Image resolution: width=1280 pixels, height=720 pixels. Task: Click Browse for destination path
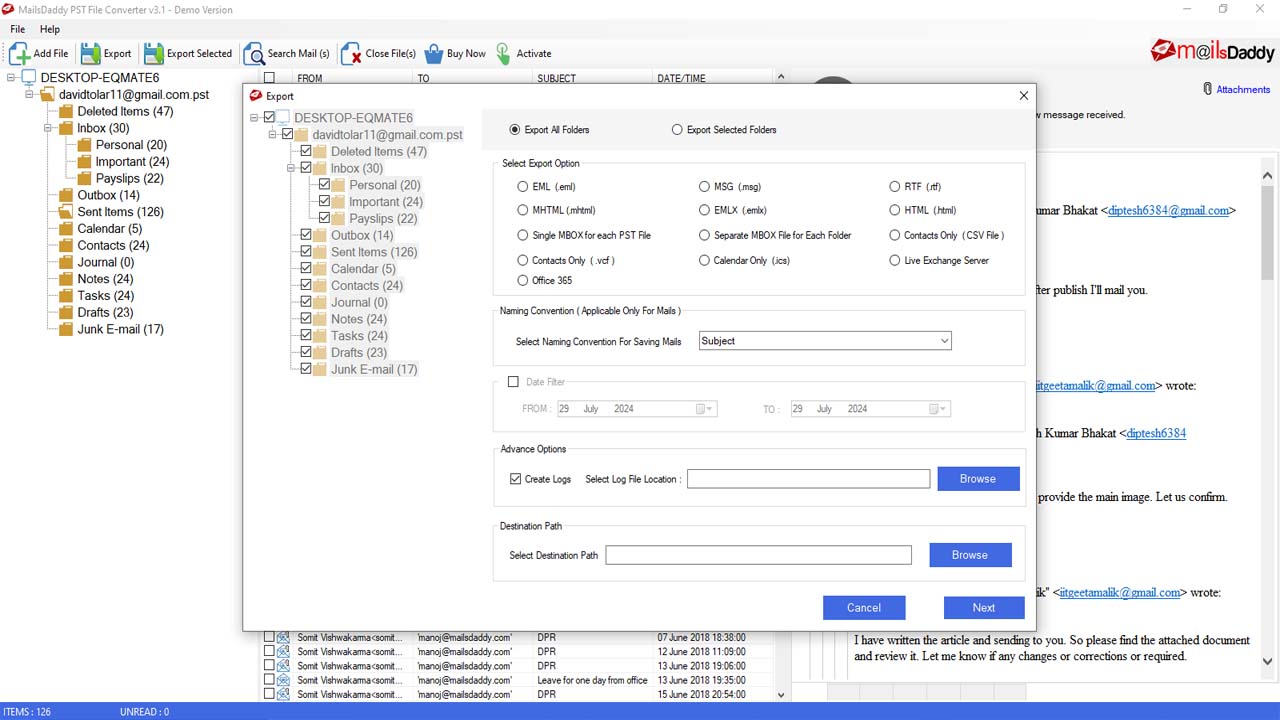click(970, 555)
